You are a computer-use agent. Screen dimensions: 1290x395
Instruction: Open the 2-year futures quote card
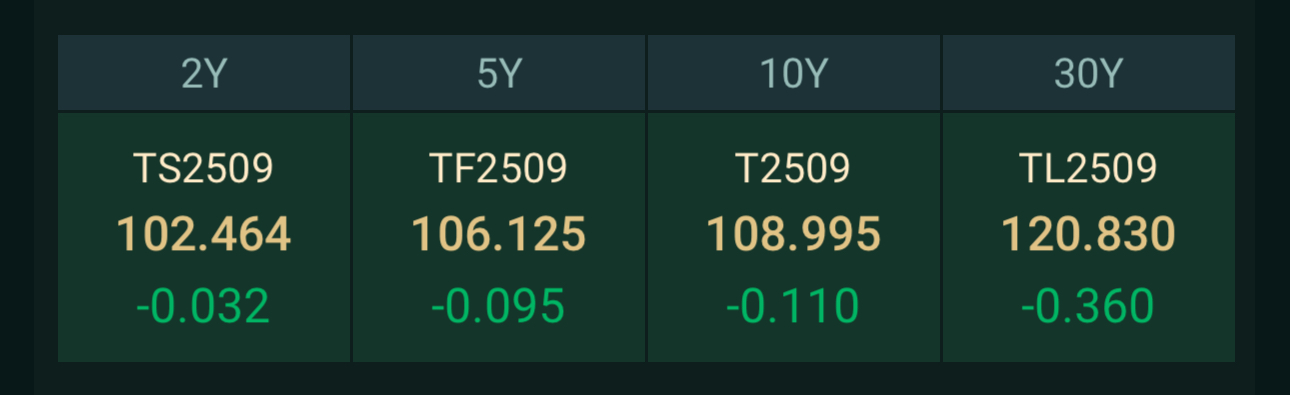[204, 237]
